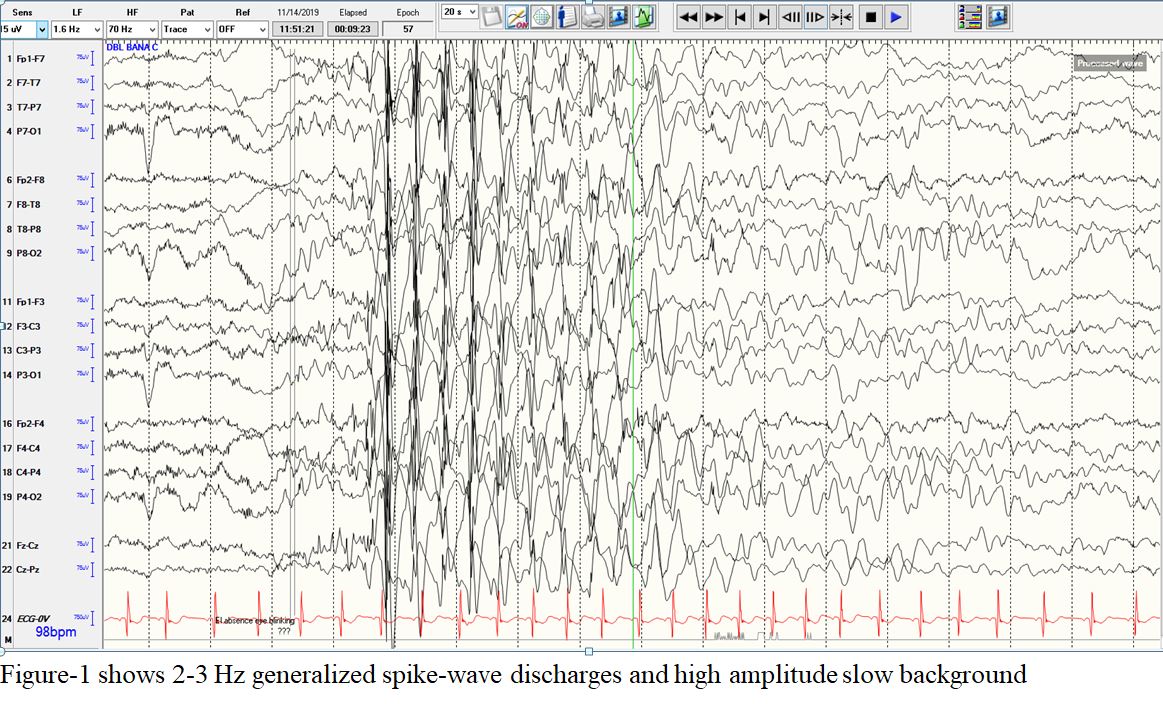Open the electrode head map icon
Screen dimensions: 1163x704
[542, 17]
